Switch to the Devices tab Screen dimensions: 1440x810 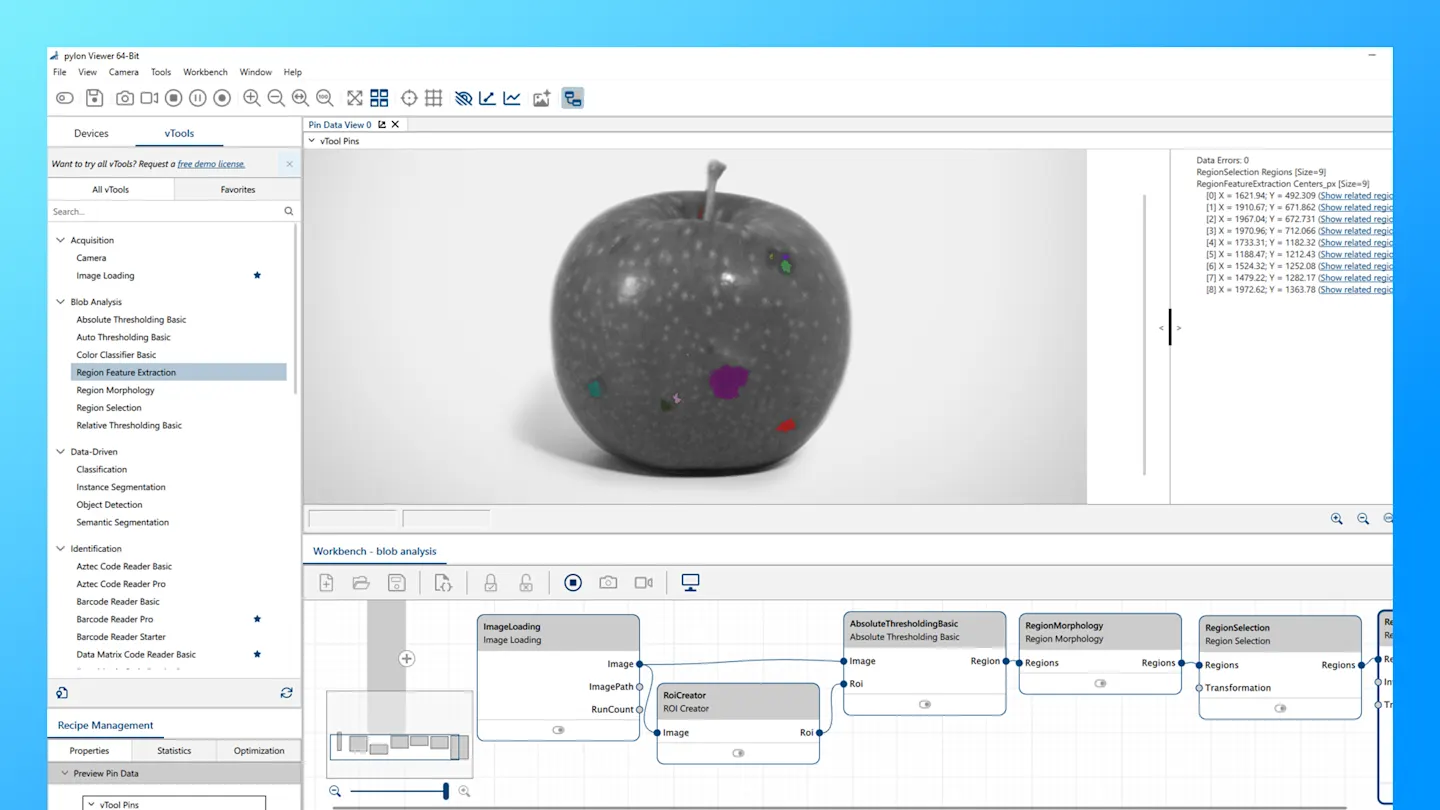pos(91,133)
